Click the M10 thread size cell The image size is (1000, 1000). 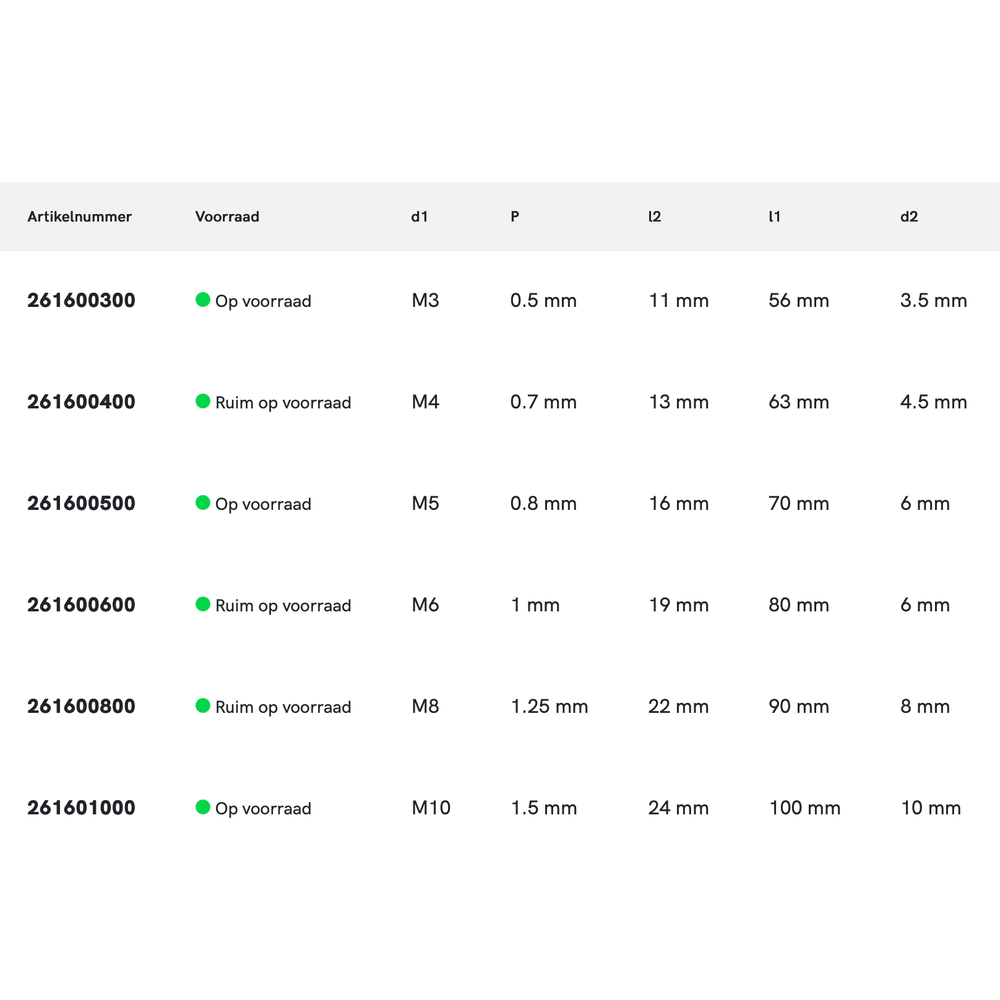431,808
